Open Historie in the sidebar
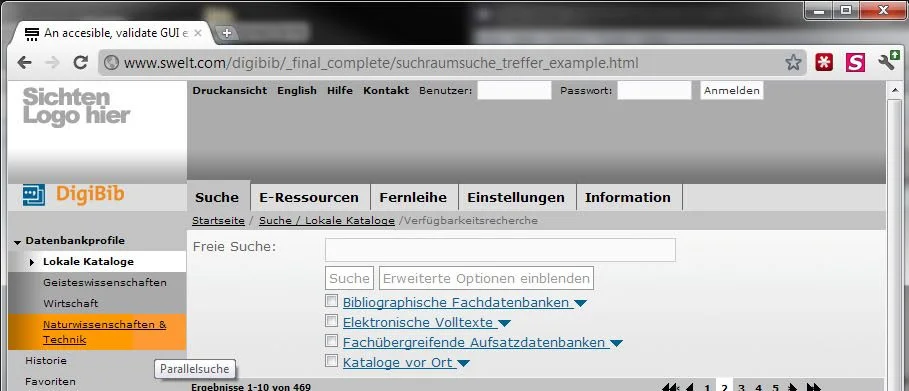 (x=46, y=360)
